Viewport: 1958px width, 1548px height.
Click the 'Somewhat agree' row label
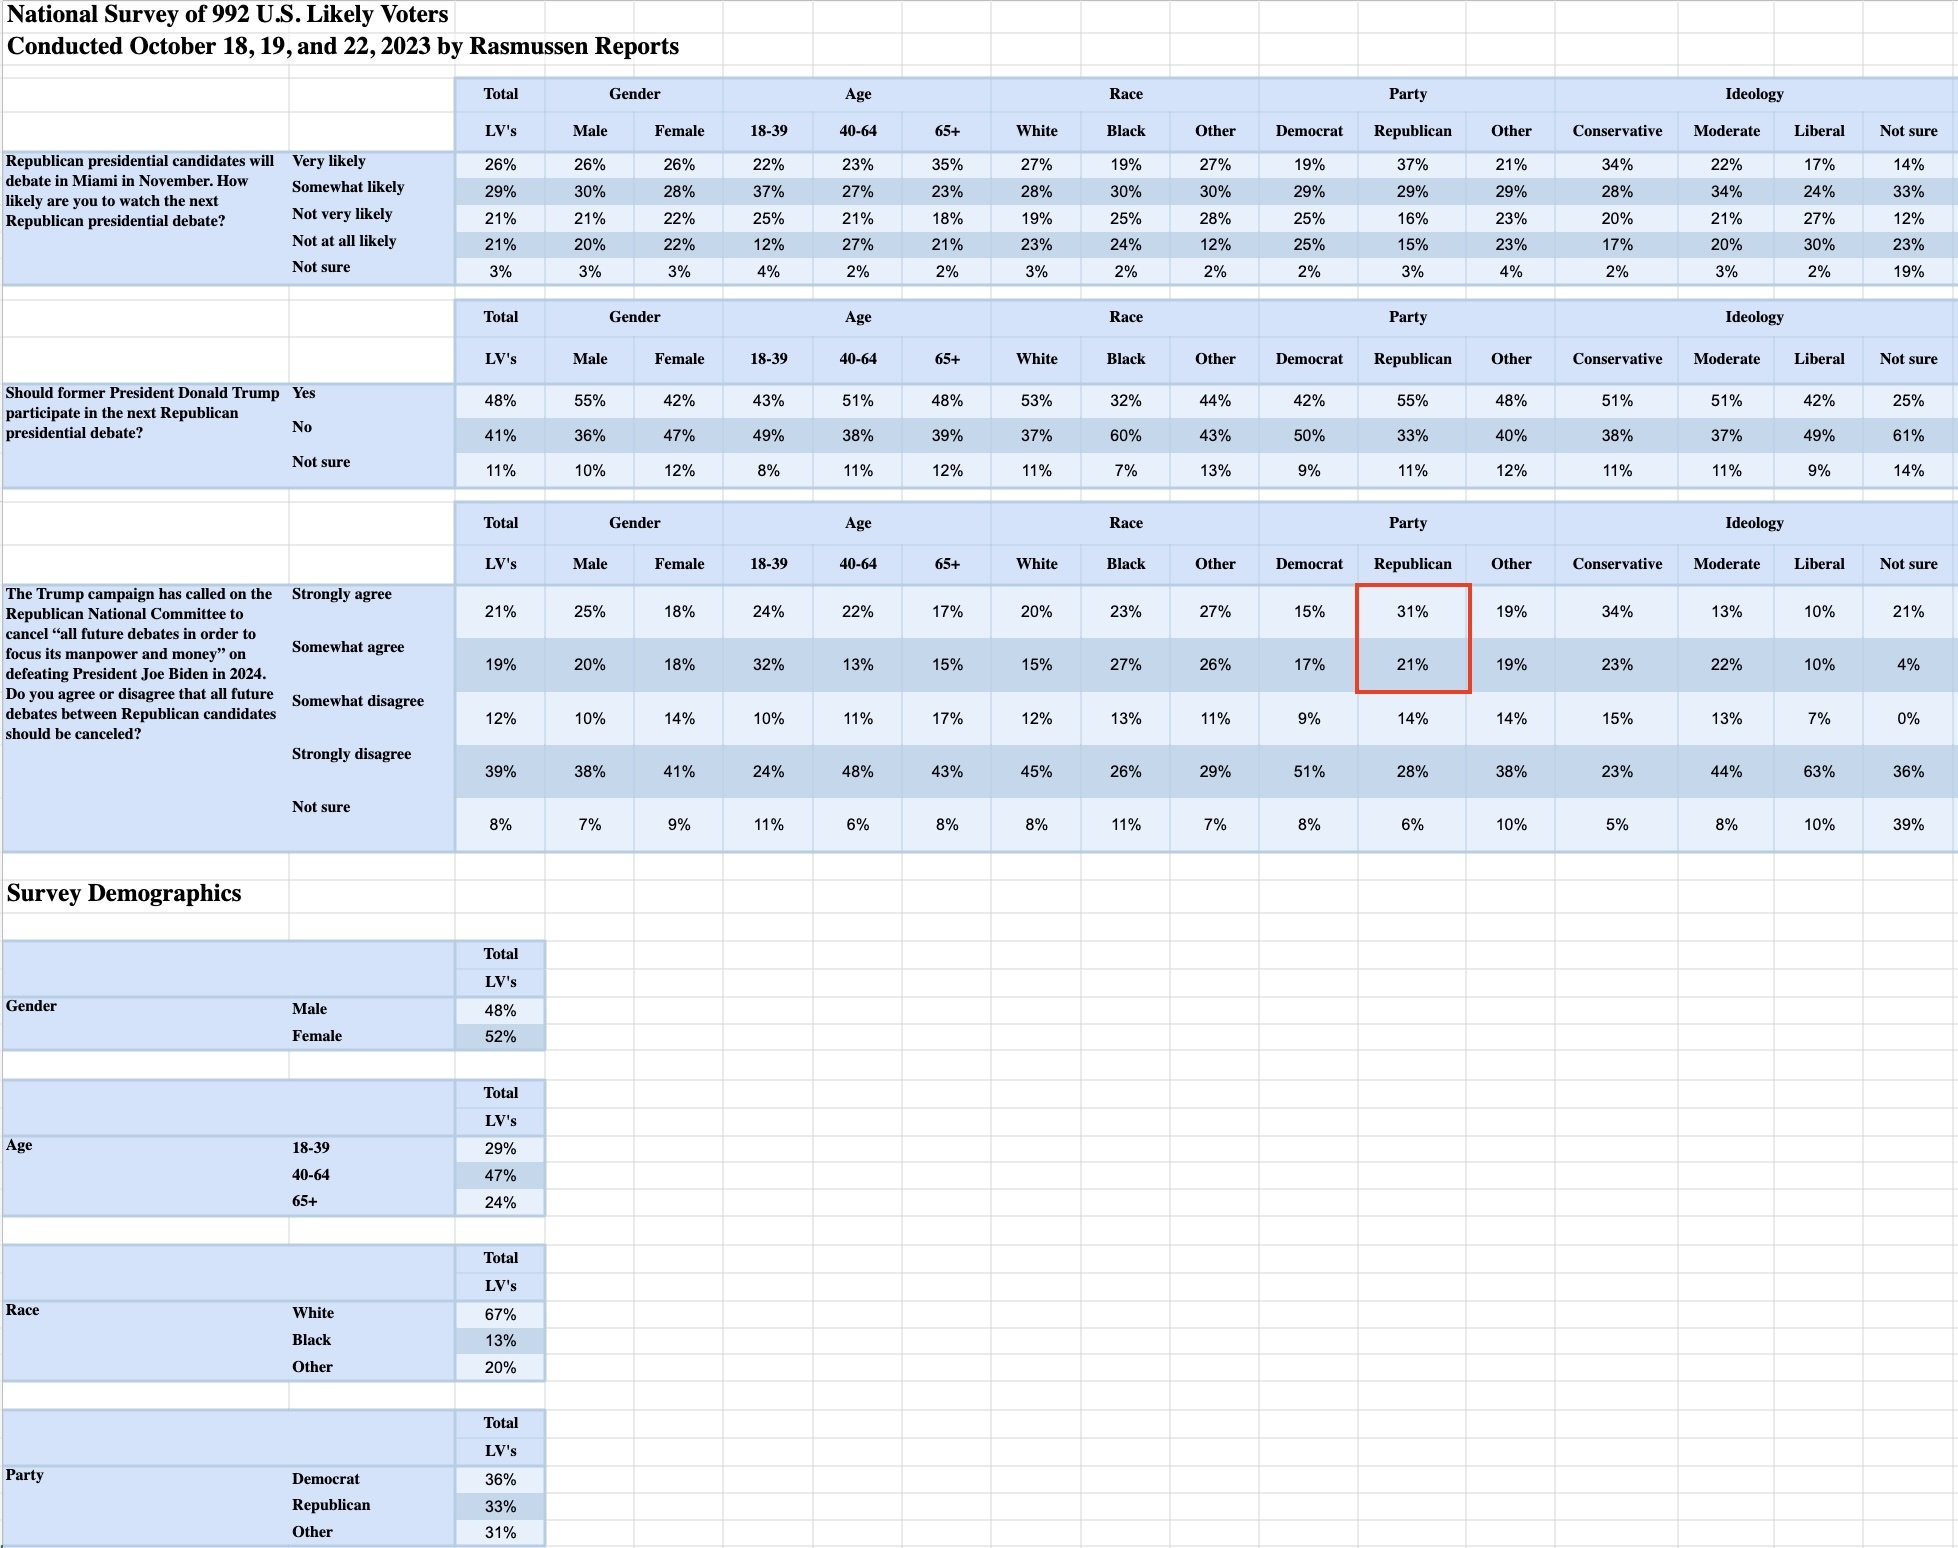(x=348, y=647)
